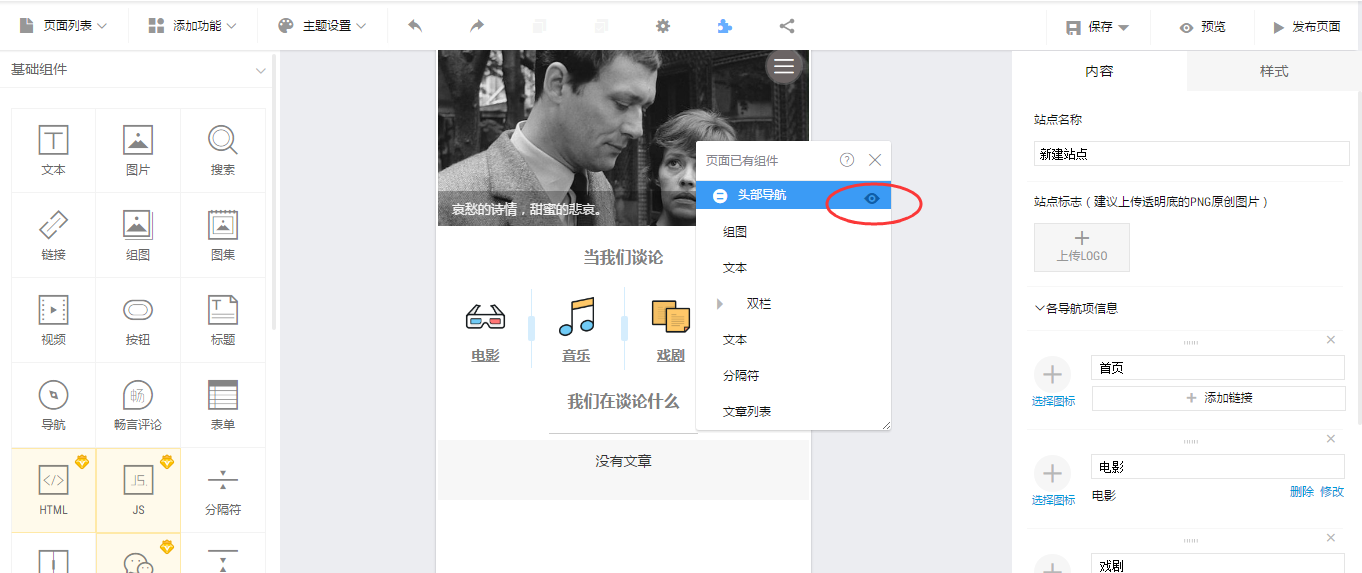The width and height of the screenshot is (1362, 573).
Task: Add the 视频 video component
Action: click(53, 320)
